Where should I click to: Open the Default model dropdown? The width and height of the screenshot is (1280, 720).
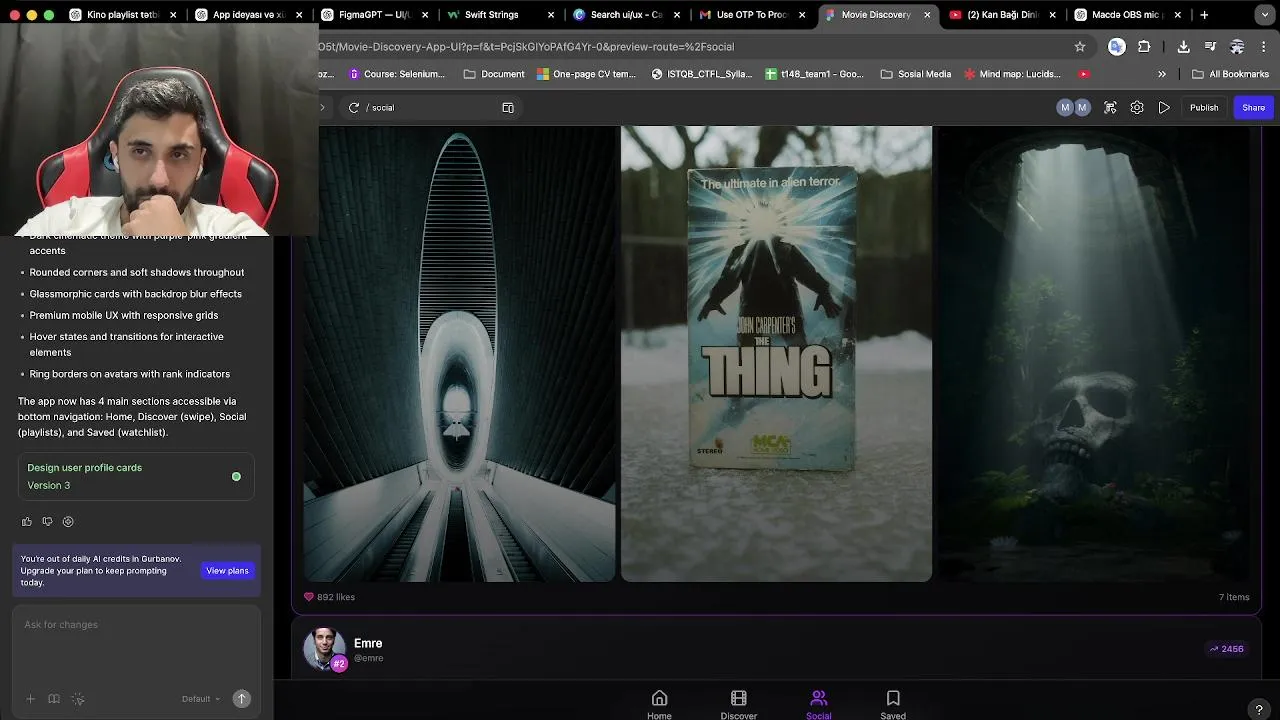point(200,699)
